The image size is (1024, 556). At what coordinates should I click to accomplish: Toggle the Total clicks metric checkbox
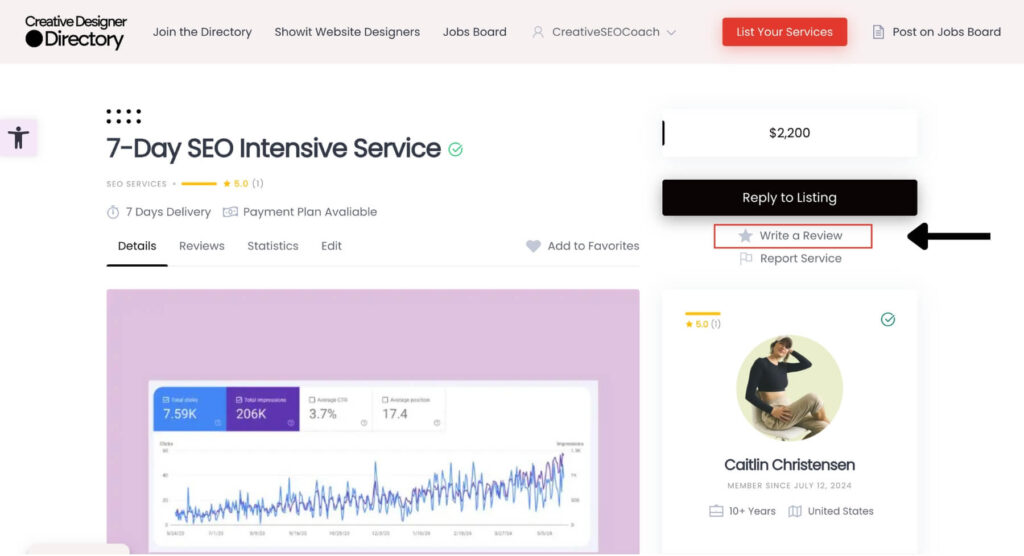coord(162,399)
